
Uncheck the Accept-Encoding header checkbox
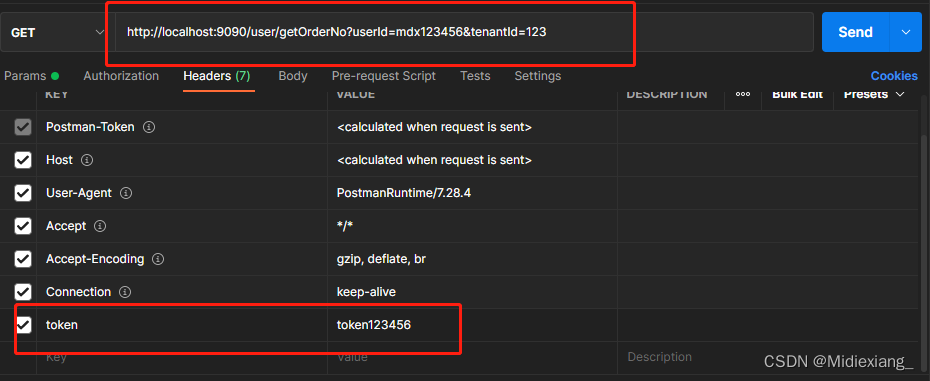pos(23,259)
